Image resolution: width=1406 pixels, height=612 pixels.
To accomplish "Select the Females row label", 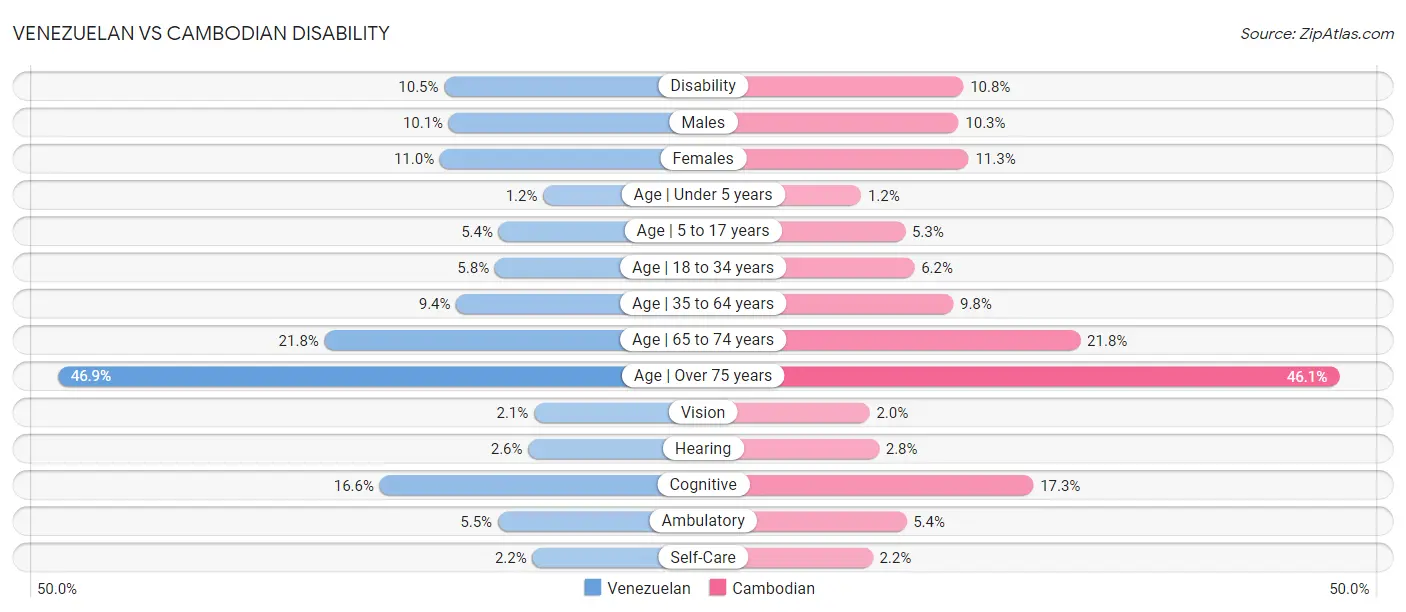I will pyautogui.click(x=703, y=158).
